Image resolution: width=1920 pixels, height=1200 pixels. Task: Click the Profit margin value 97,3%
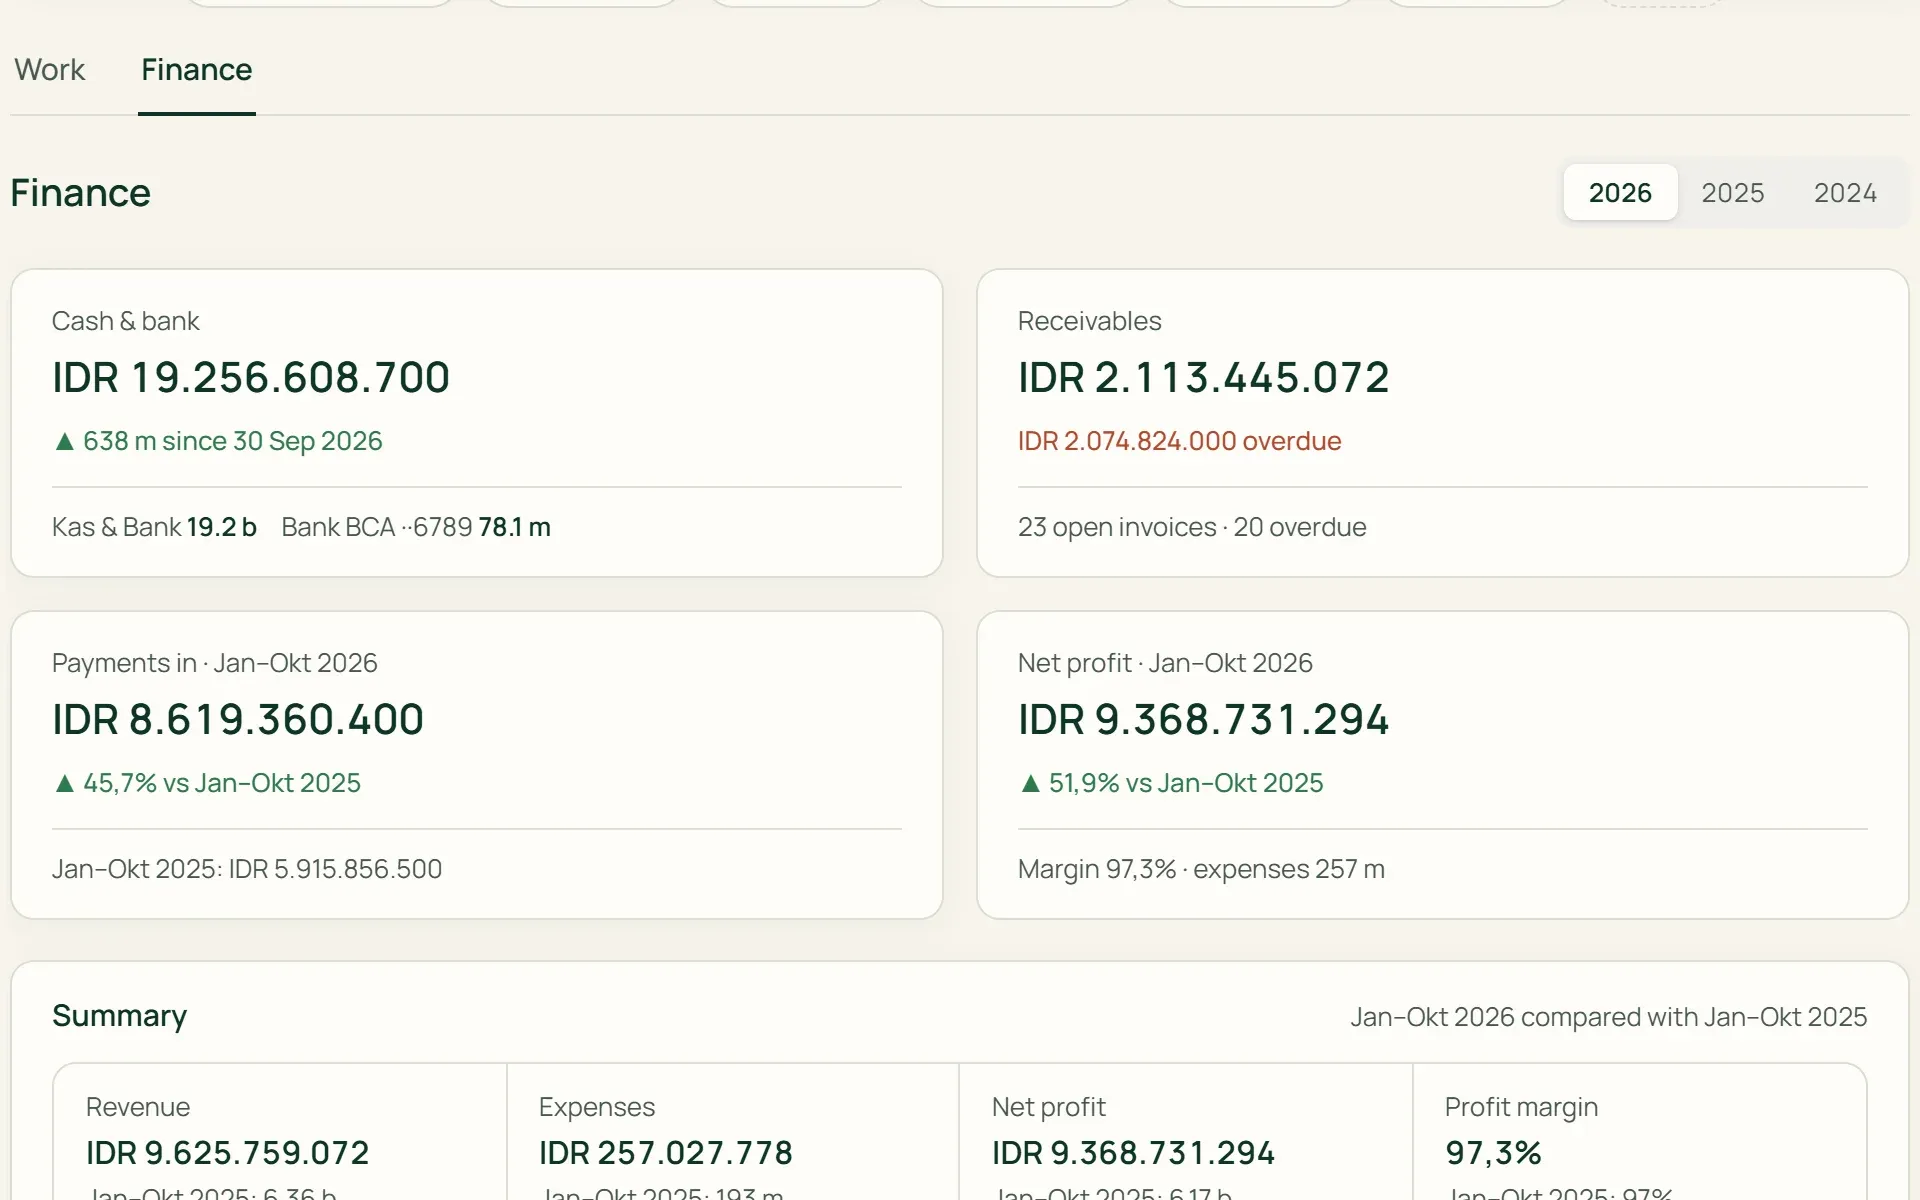pos(1493,1153)
